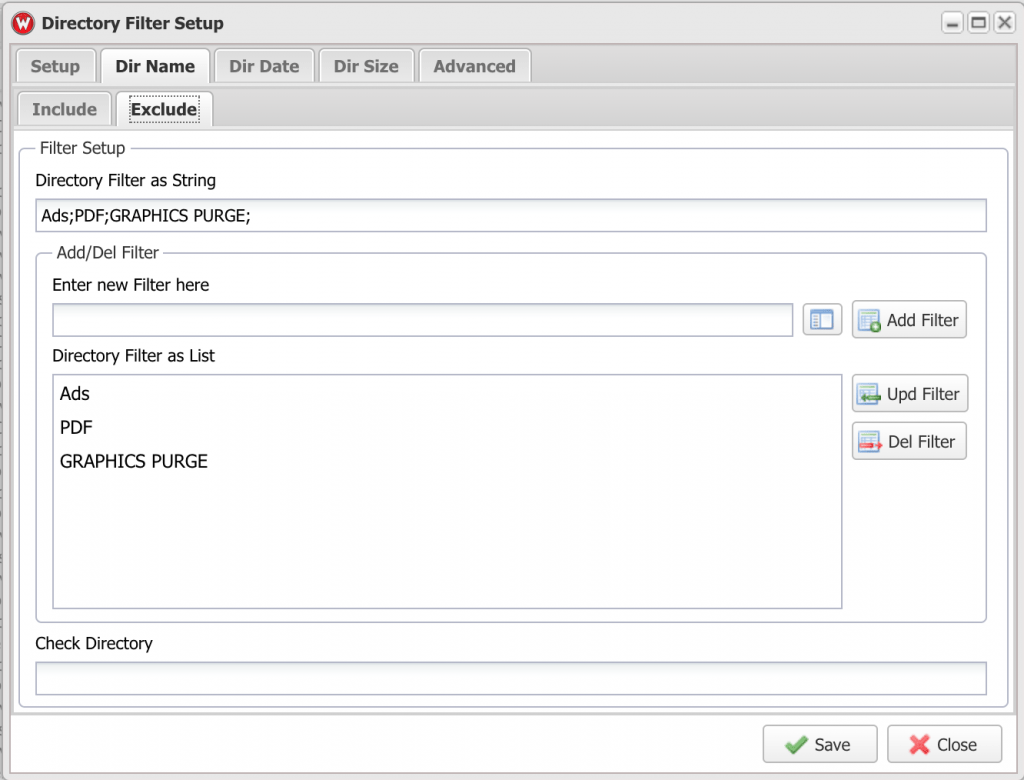Save the directory filter setup
The width and height of the screenshot is (1024, 780).
[820, 744]
